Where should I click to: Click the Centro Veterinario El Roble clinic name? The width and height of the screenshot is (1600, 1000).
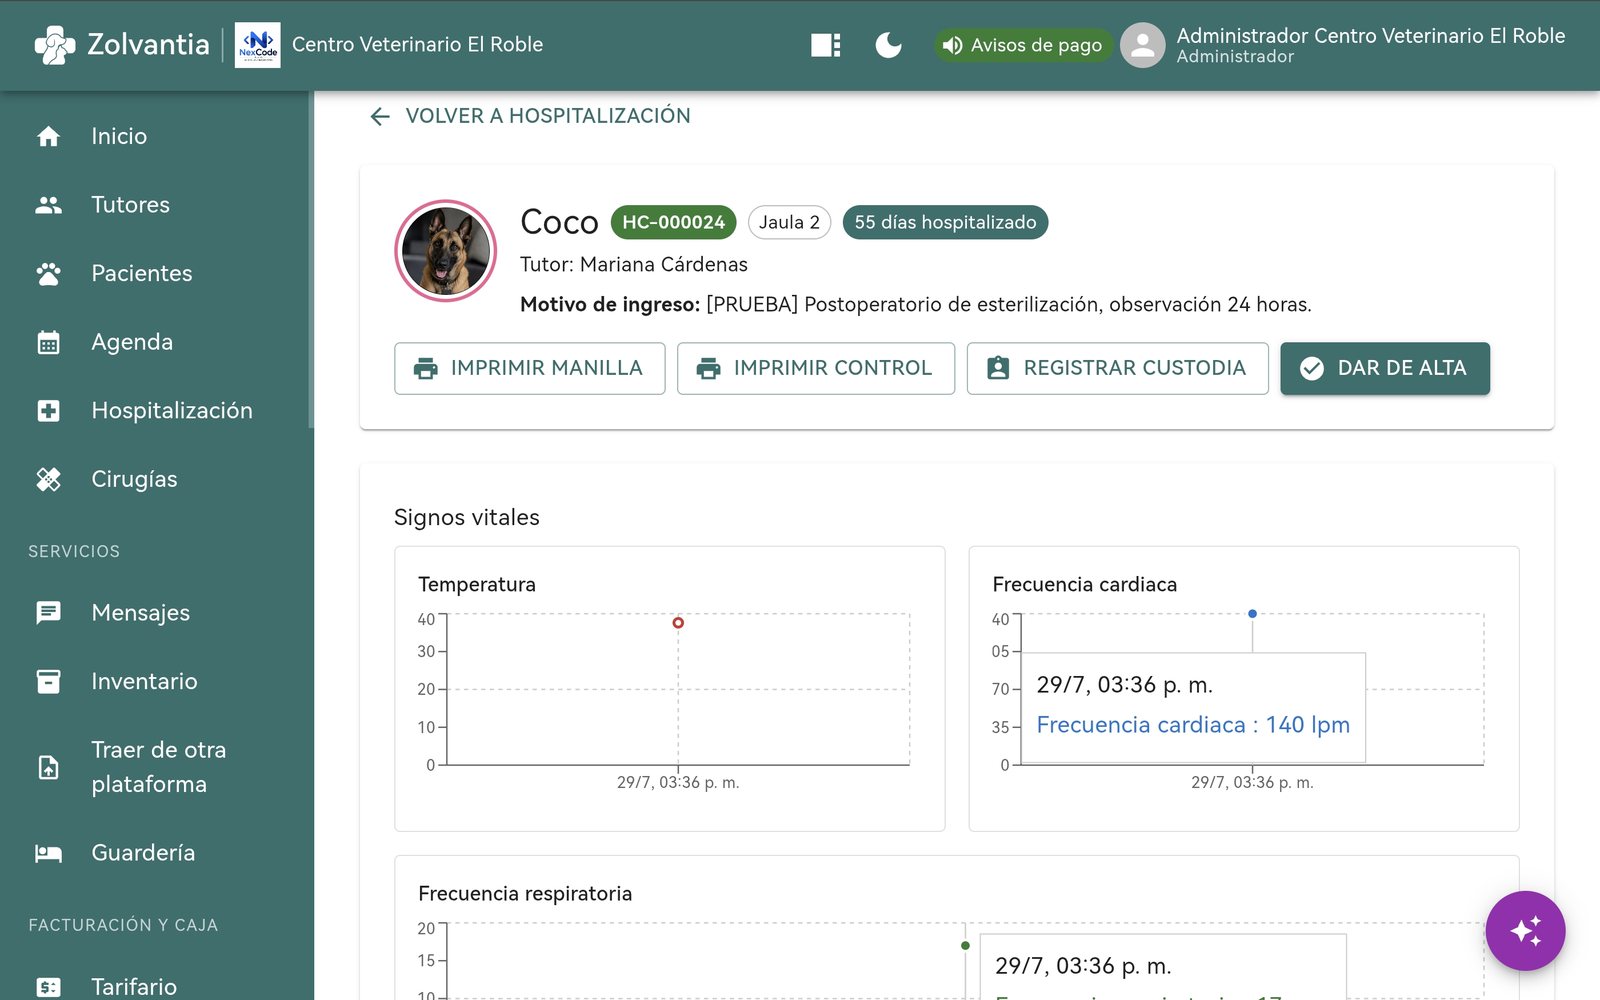418,45
